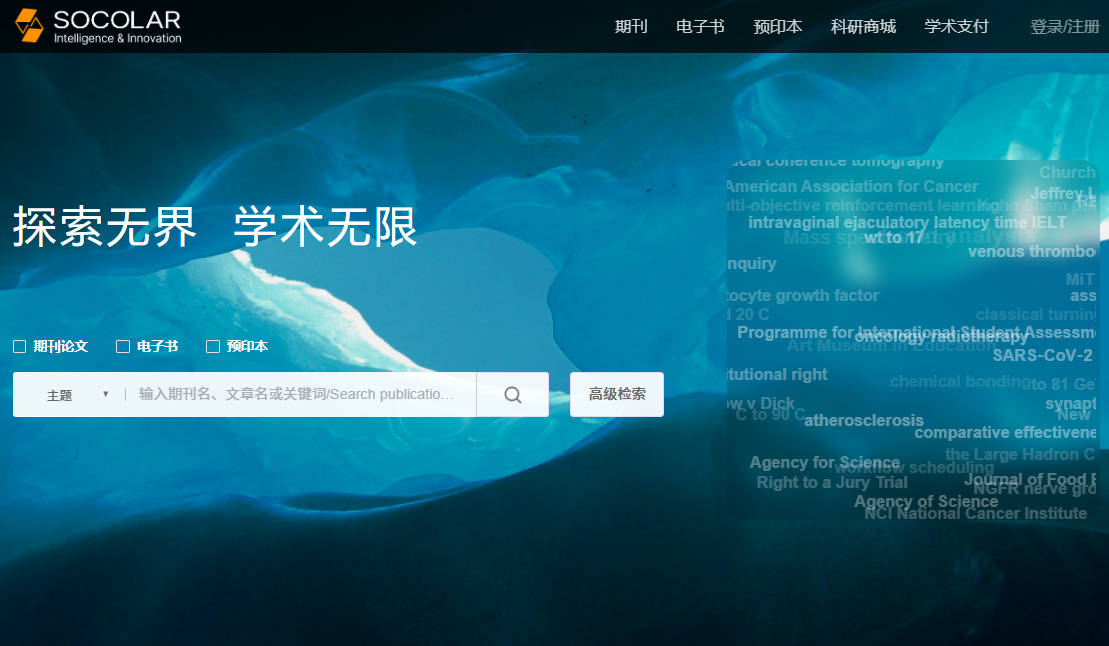Open 期刊 in the top navigation

(631, 27)
